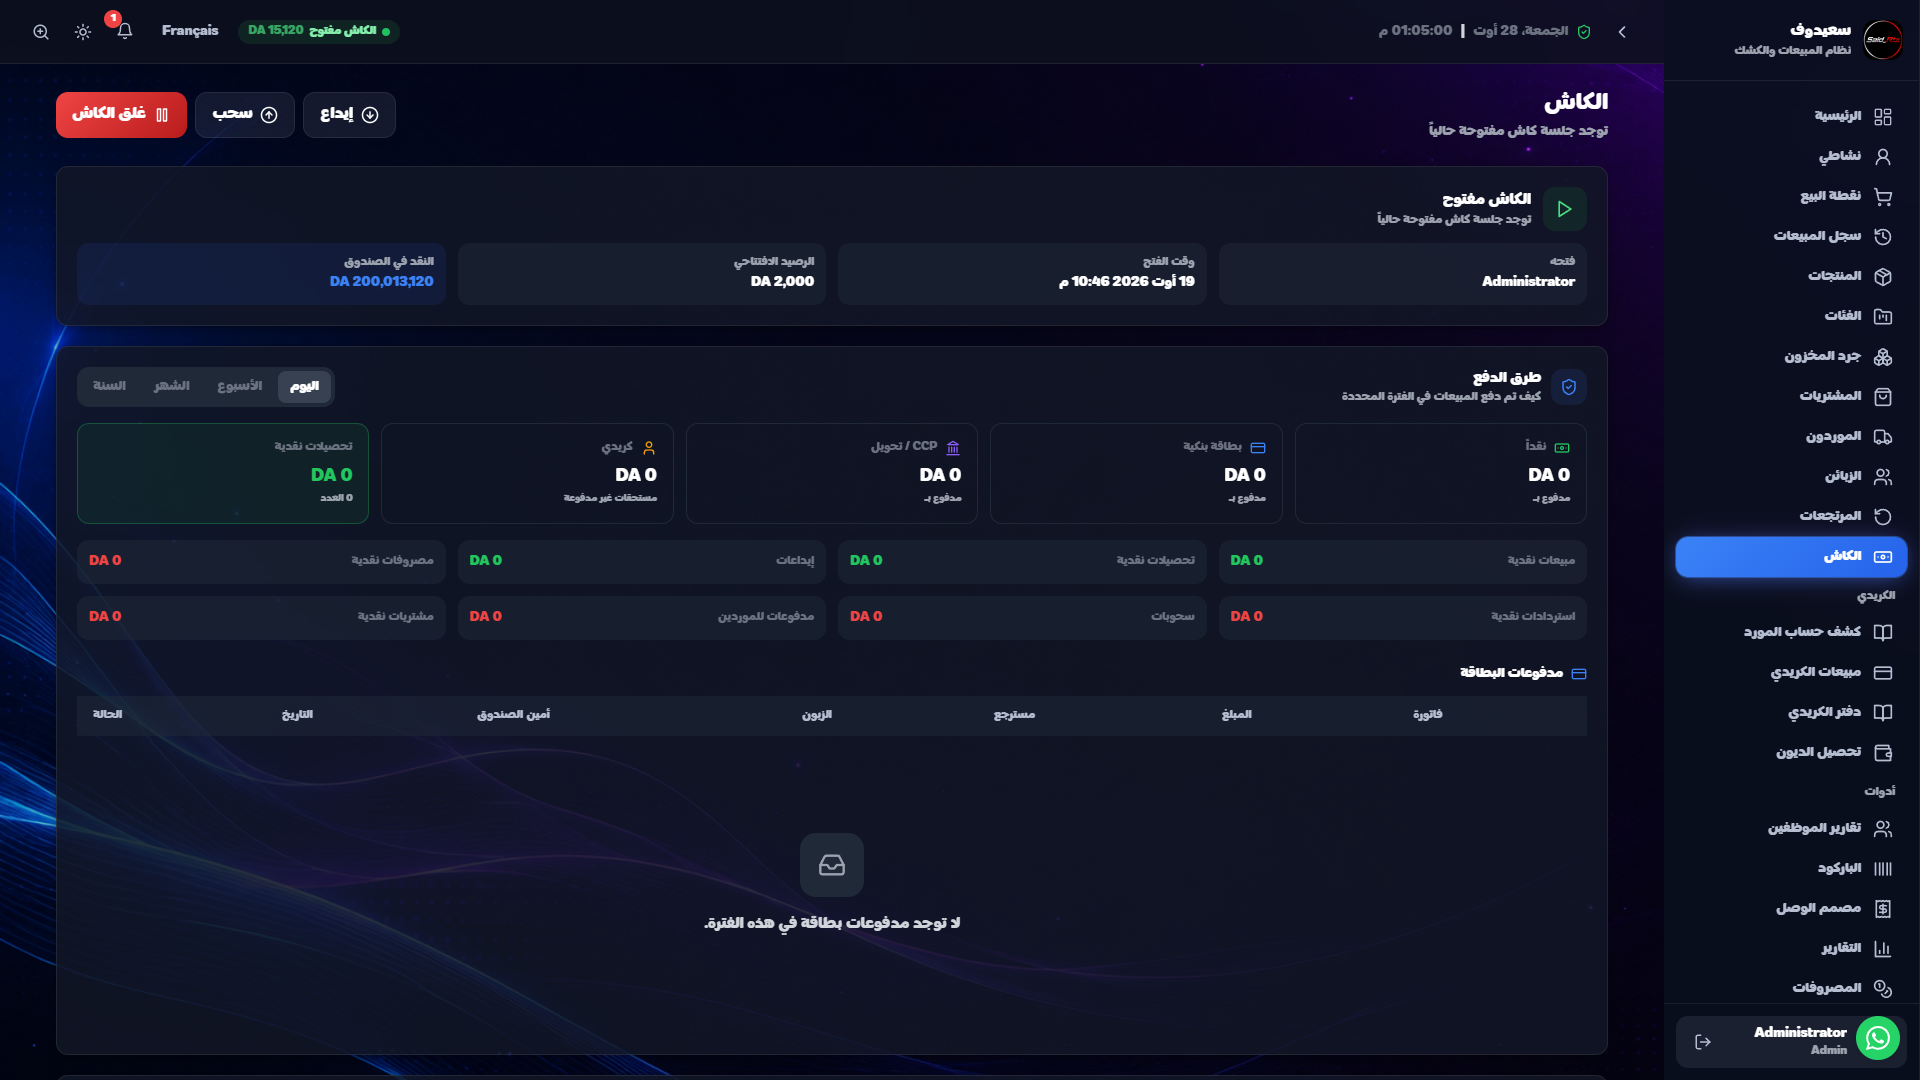Viewport: 1920px width, 1080px height.
Task: Open المنتجات box icon in sidebar
Action: (x=1882, y=277)
